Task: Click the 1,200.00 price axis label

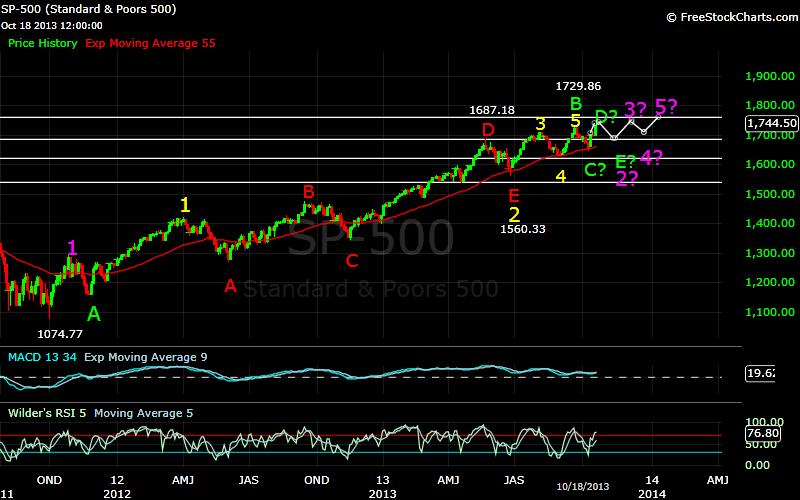Action: [770, 282]
